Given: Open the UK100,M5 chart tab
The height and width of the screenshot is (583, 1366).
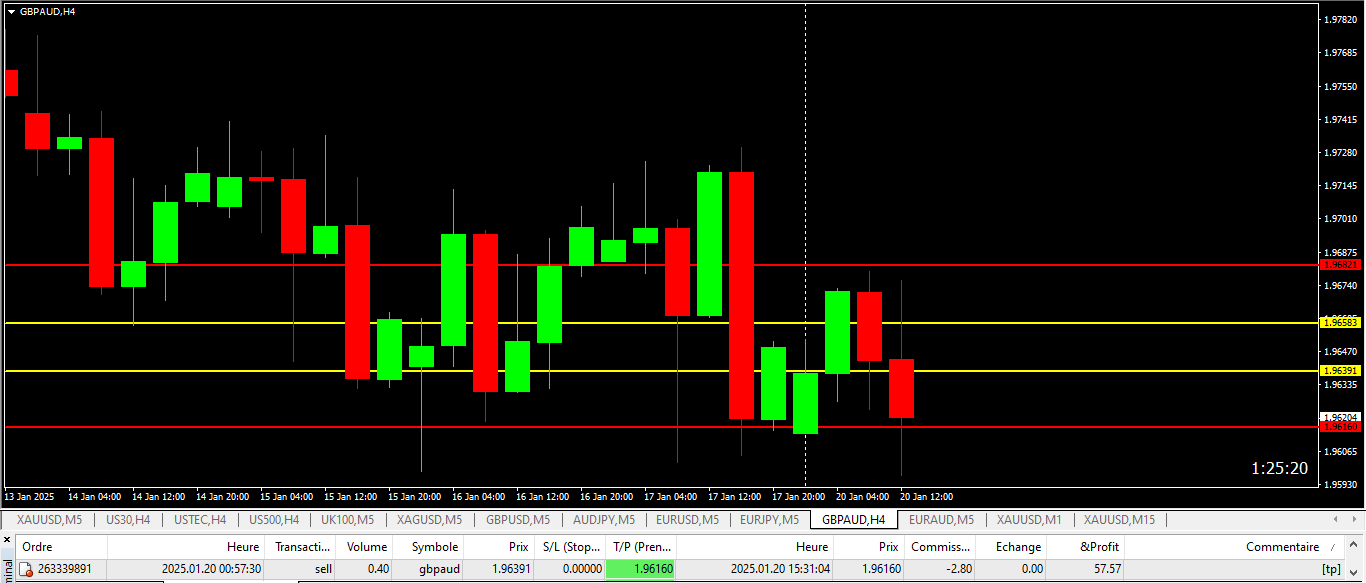Looking at the screenshot, I should 347,520.
